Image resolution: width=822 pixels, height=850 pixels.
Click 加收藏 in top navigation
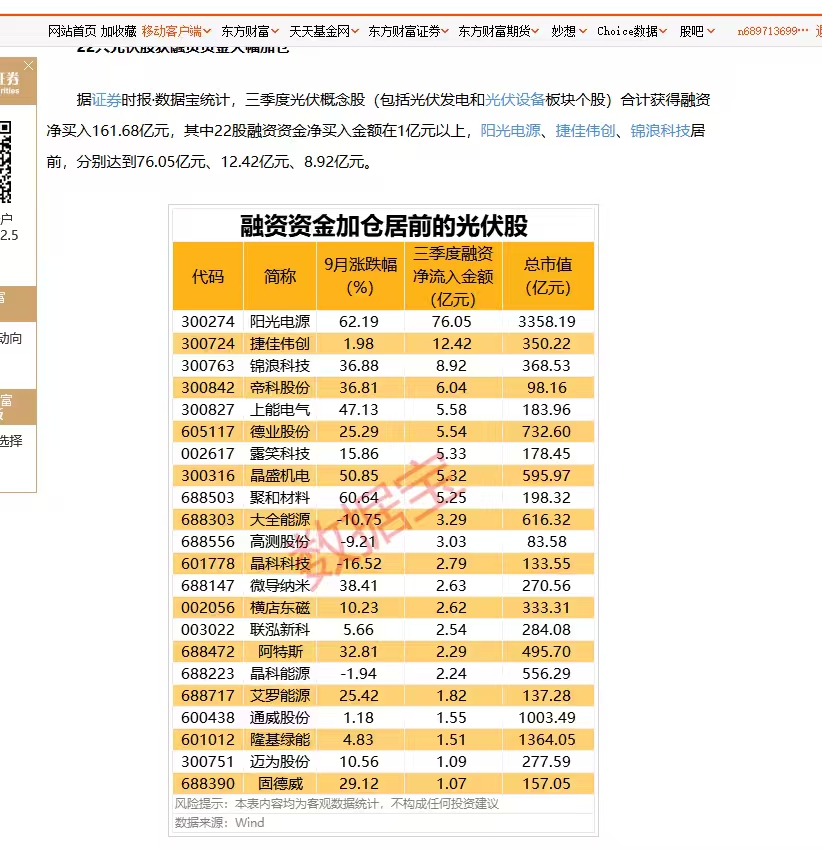click(119, 31)
